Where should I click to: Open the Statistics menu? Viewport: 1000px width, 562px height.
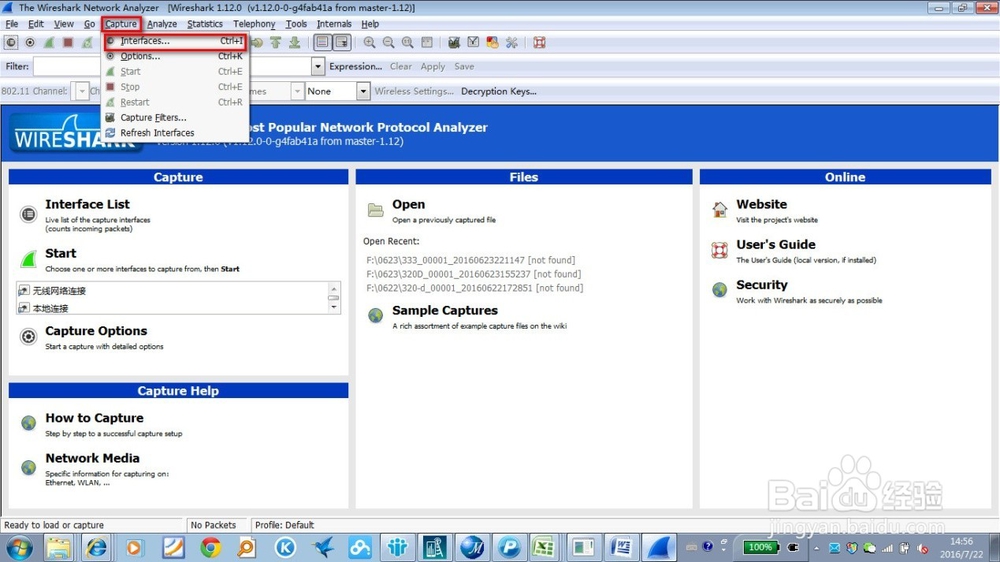point(205,24)
